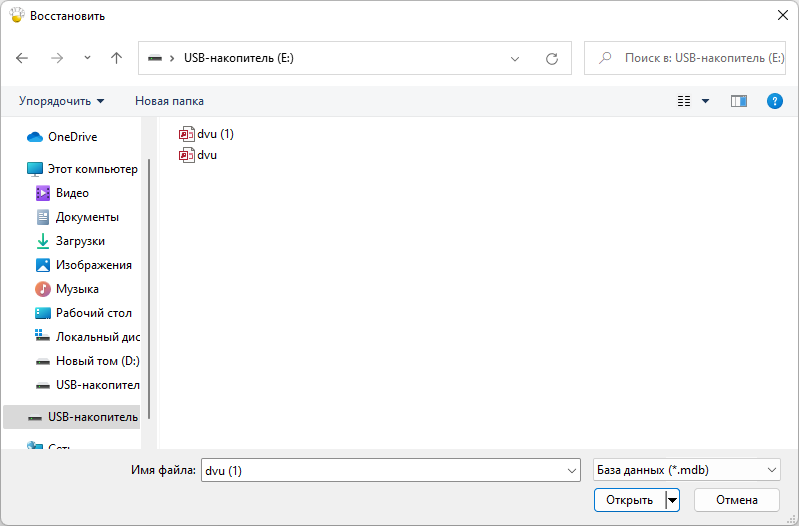Expand the recent locations dropdown arrow

pos(87,58)
